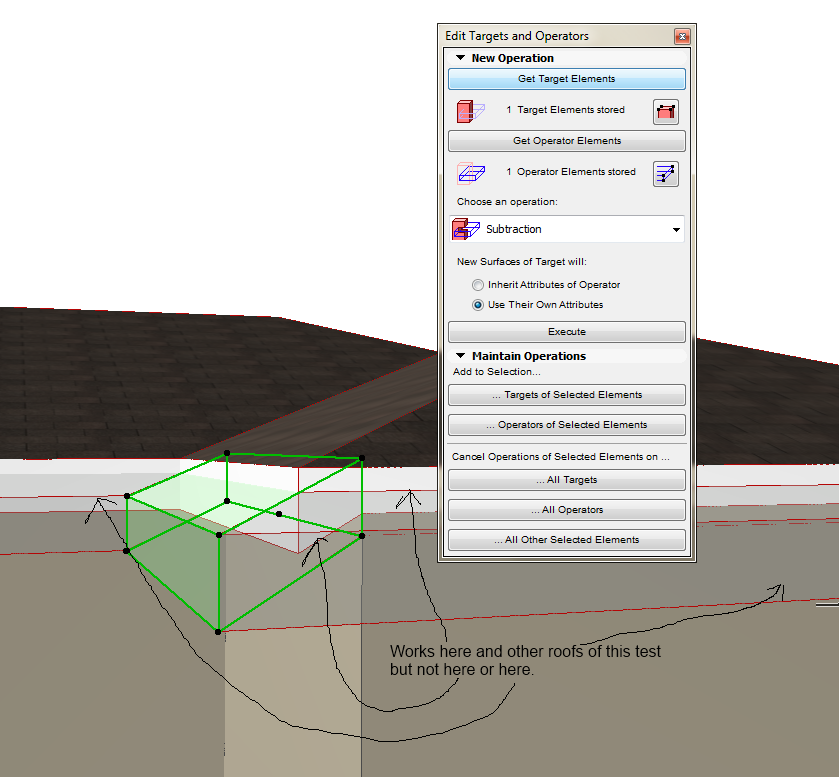Image resolution: width=839 pixels, height=777 pixels.
Task: Click 'Cancel Operations of Selected Elements on ...' text
Action: [x=561, y=457]
